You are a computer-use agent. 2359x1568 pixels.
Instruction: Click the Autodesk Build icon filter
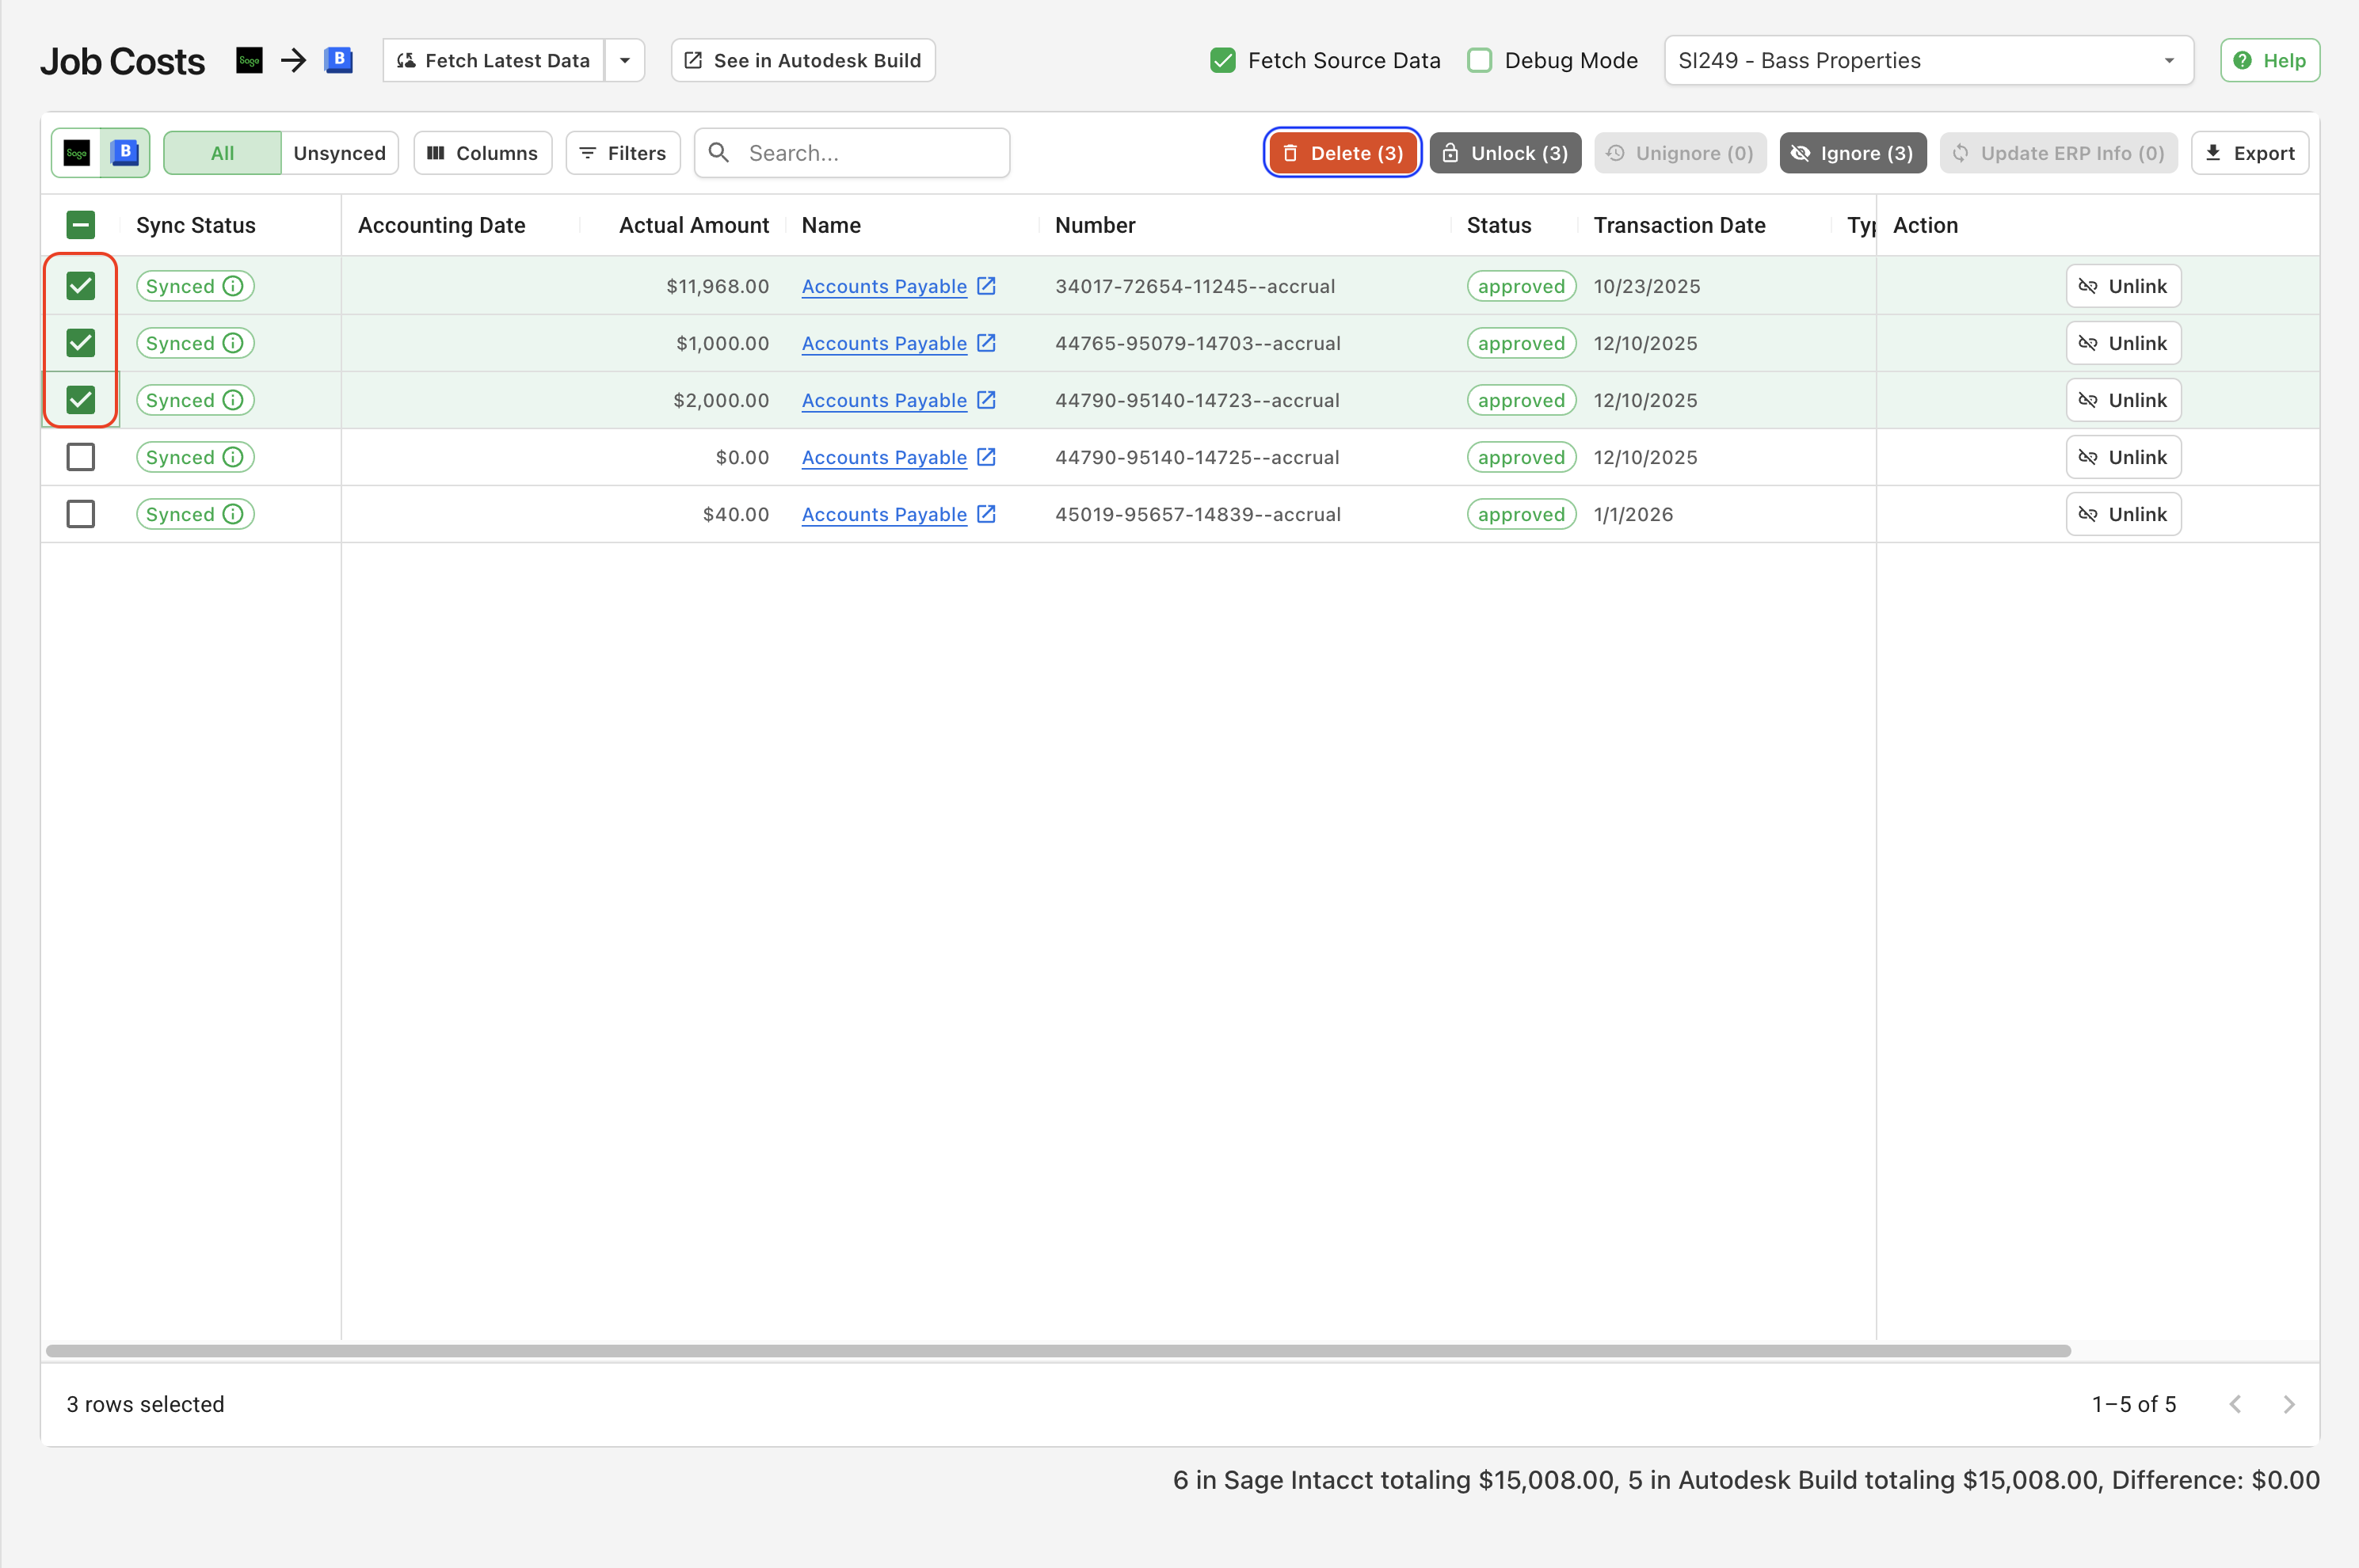[x=125, y=153]
